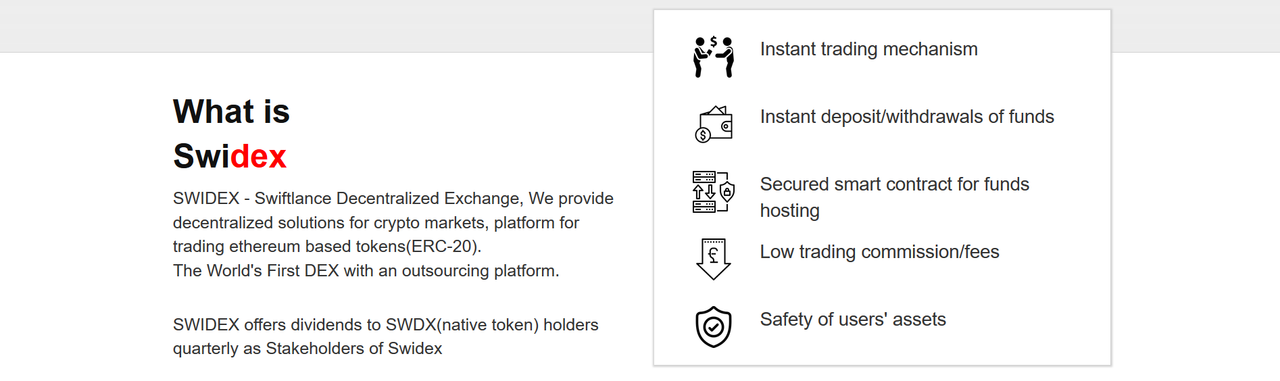
Task: Click the SWIDEX Swiftlance Decentralized Exchange paragraph
Action: 393,234
